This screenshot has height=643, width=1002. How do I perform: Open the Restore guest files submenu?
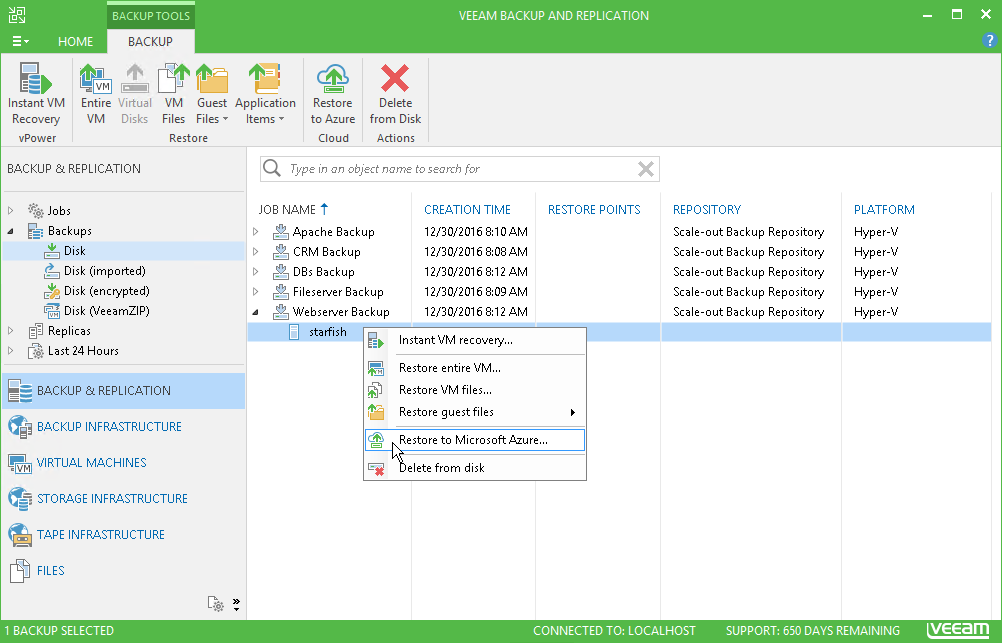pos(475,412)
